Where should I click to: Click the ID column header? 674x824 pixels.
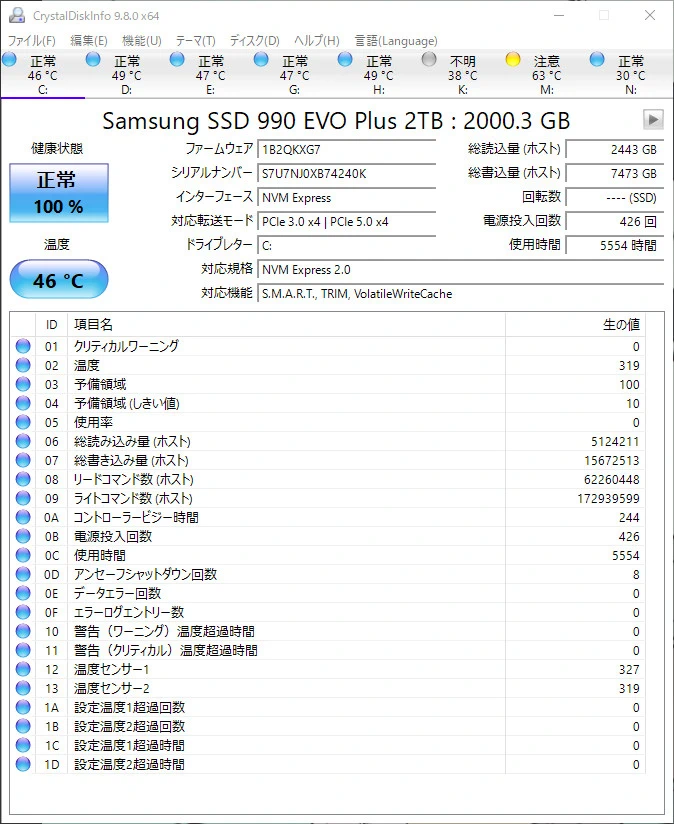coord(51,325)
